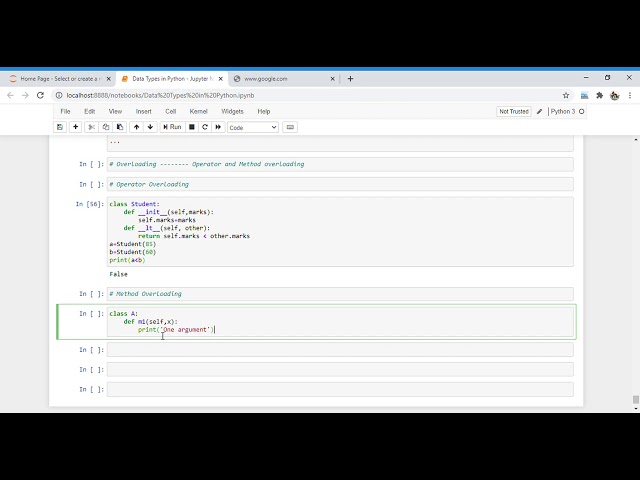Click the Method Overloading comment cell
Viewport: 640px width, 480px height.
click(x=340, y=294)
